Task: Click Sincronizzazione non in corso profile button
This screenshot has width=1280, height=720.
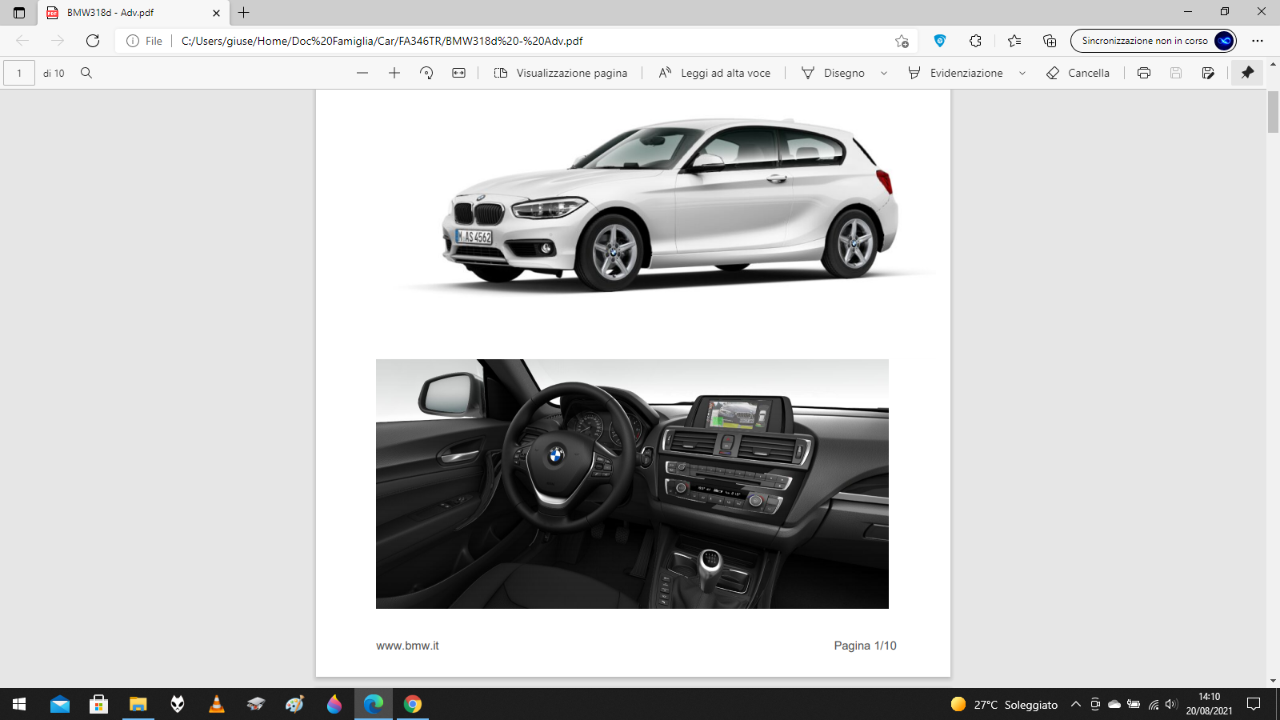Action: pos(1153,41)
